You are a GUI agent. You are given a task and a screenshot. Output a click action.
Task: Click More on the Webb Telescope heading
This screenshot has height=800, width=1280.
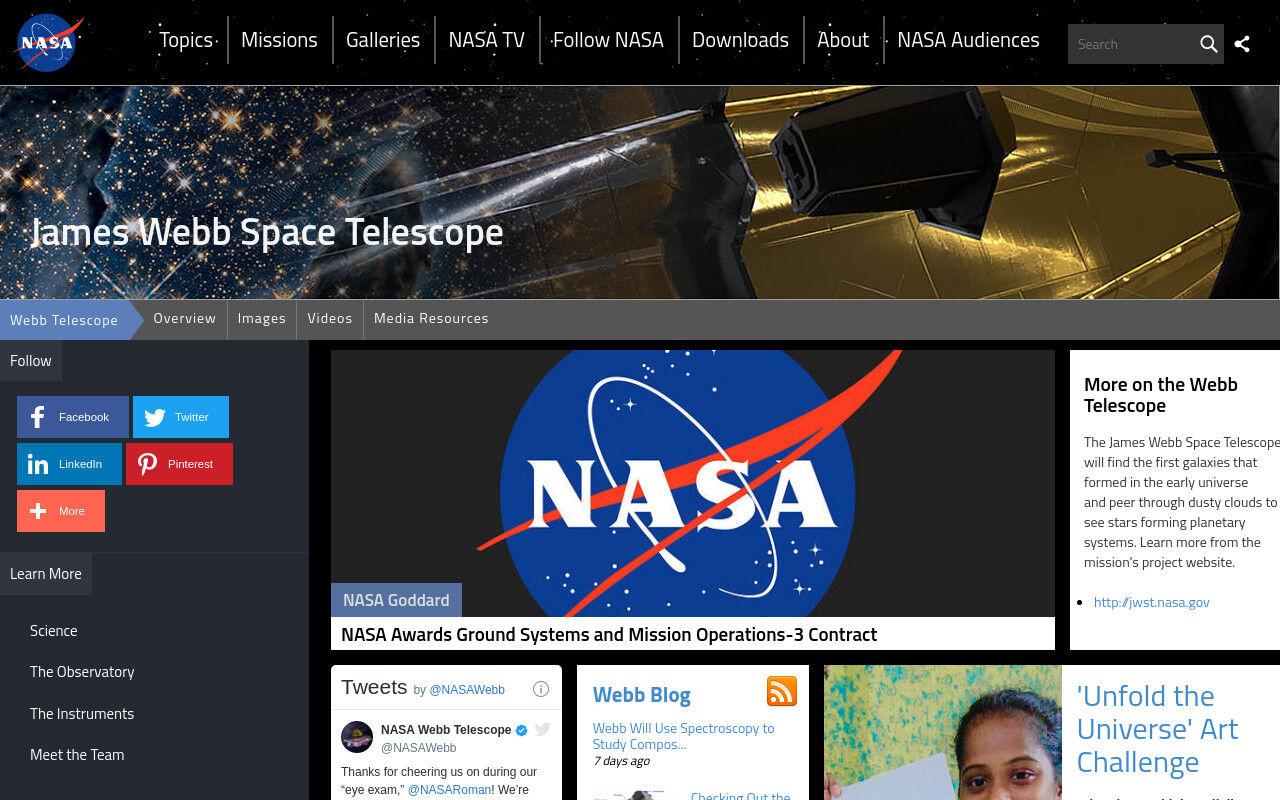(x=1161, y=395)
